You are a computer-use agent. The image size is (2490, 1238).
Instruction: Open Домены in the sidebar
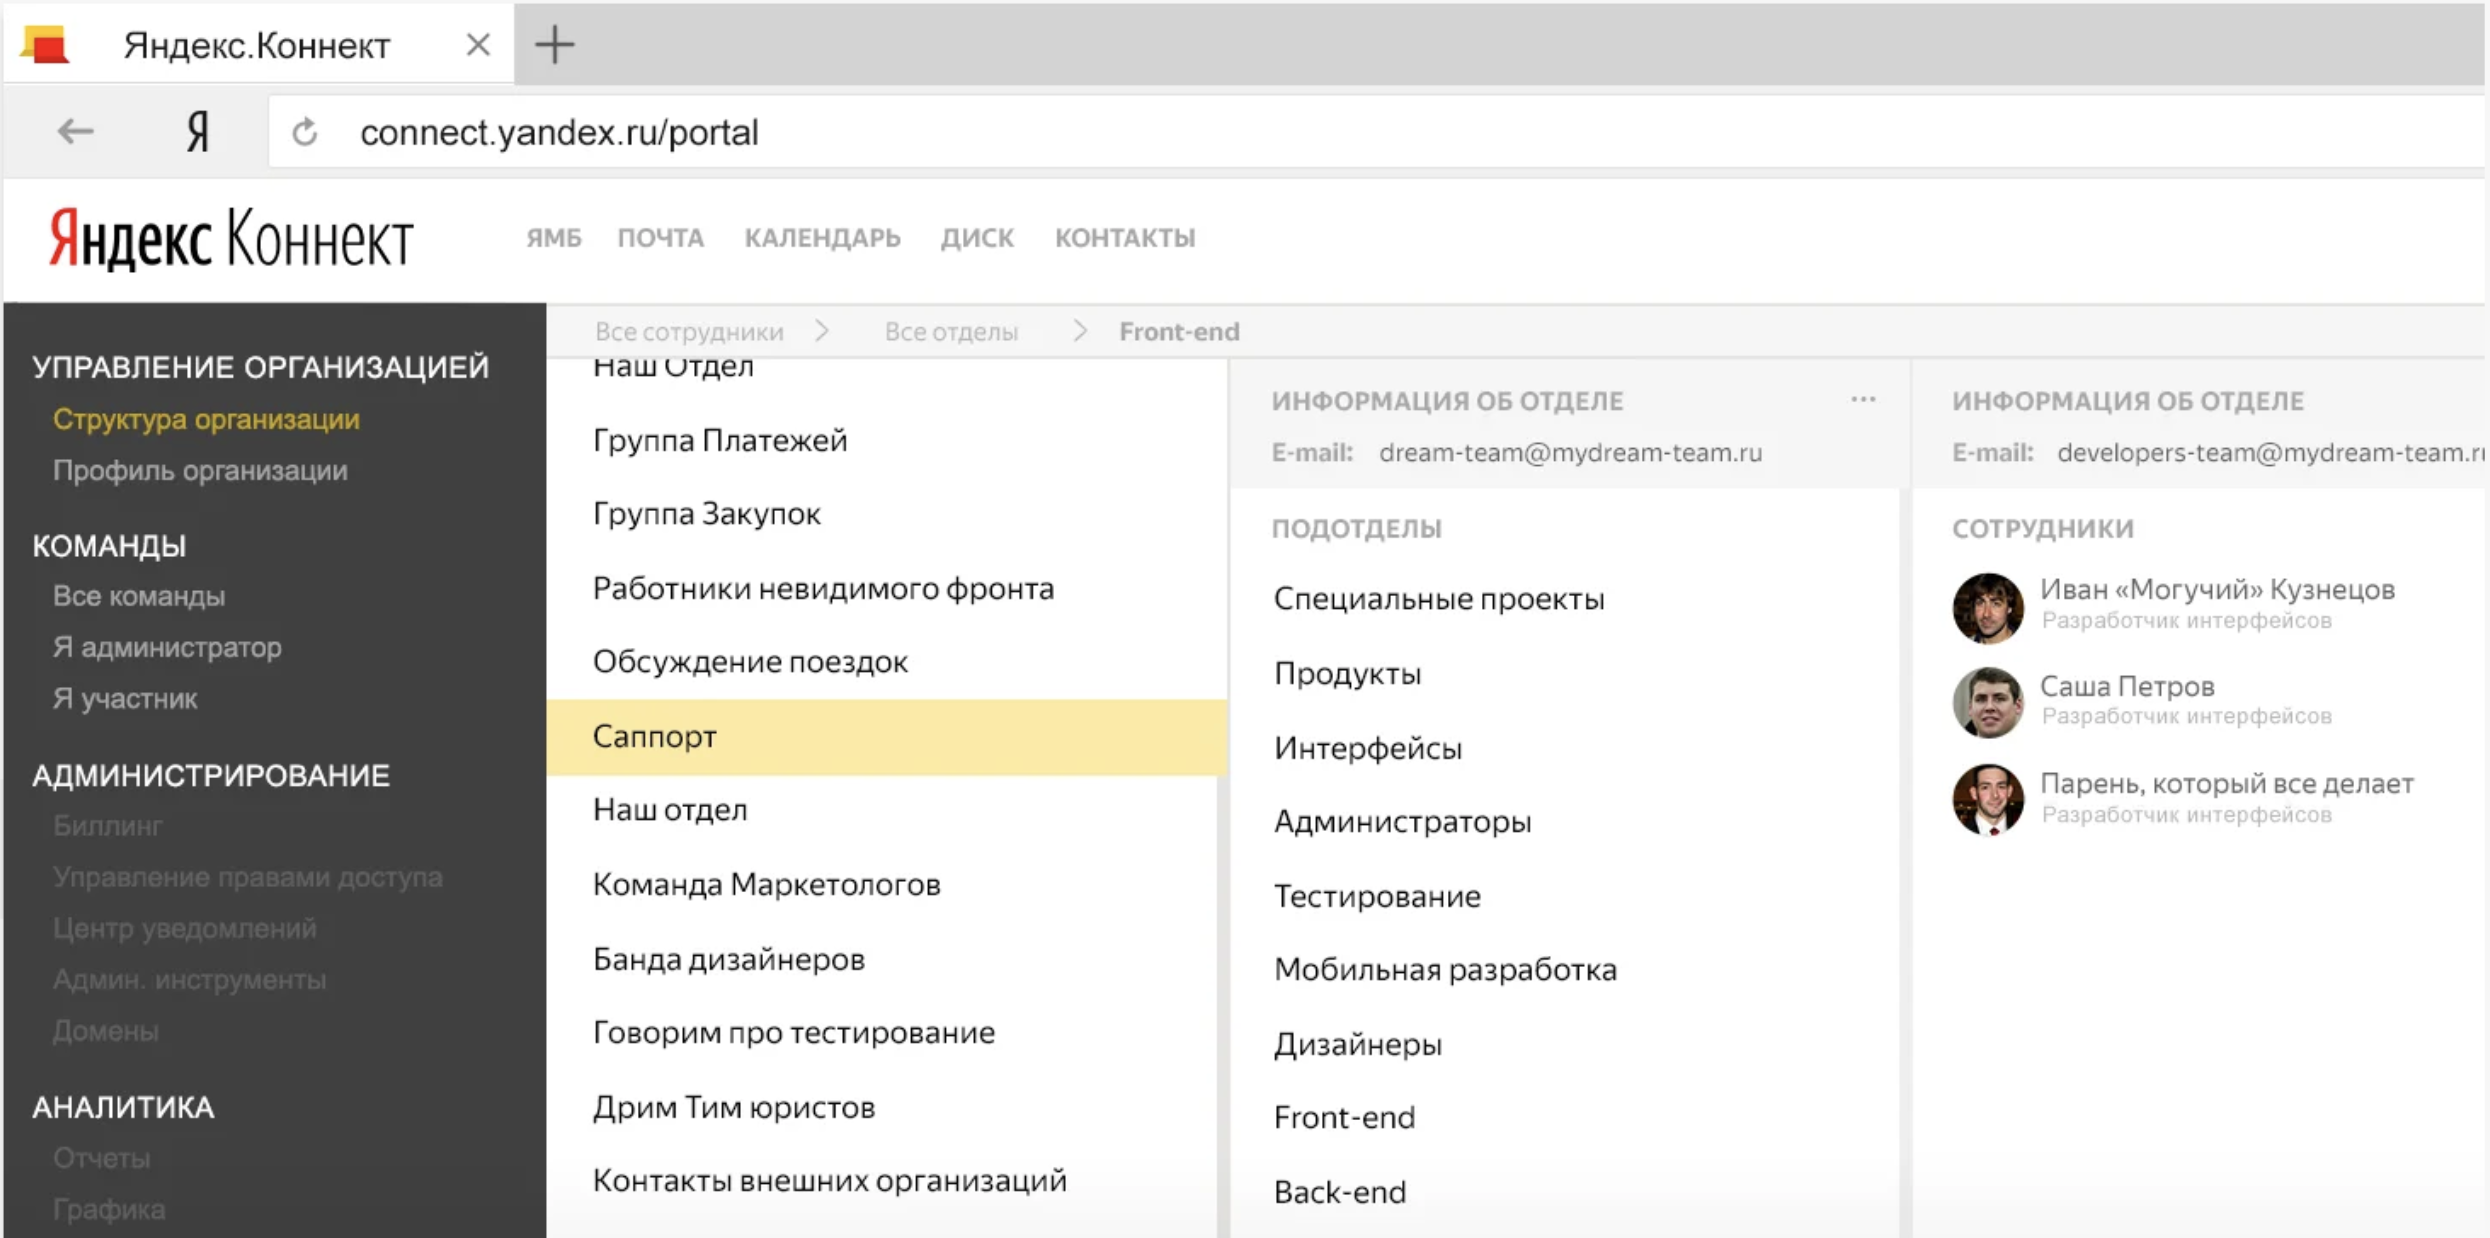click(105, 1030)
